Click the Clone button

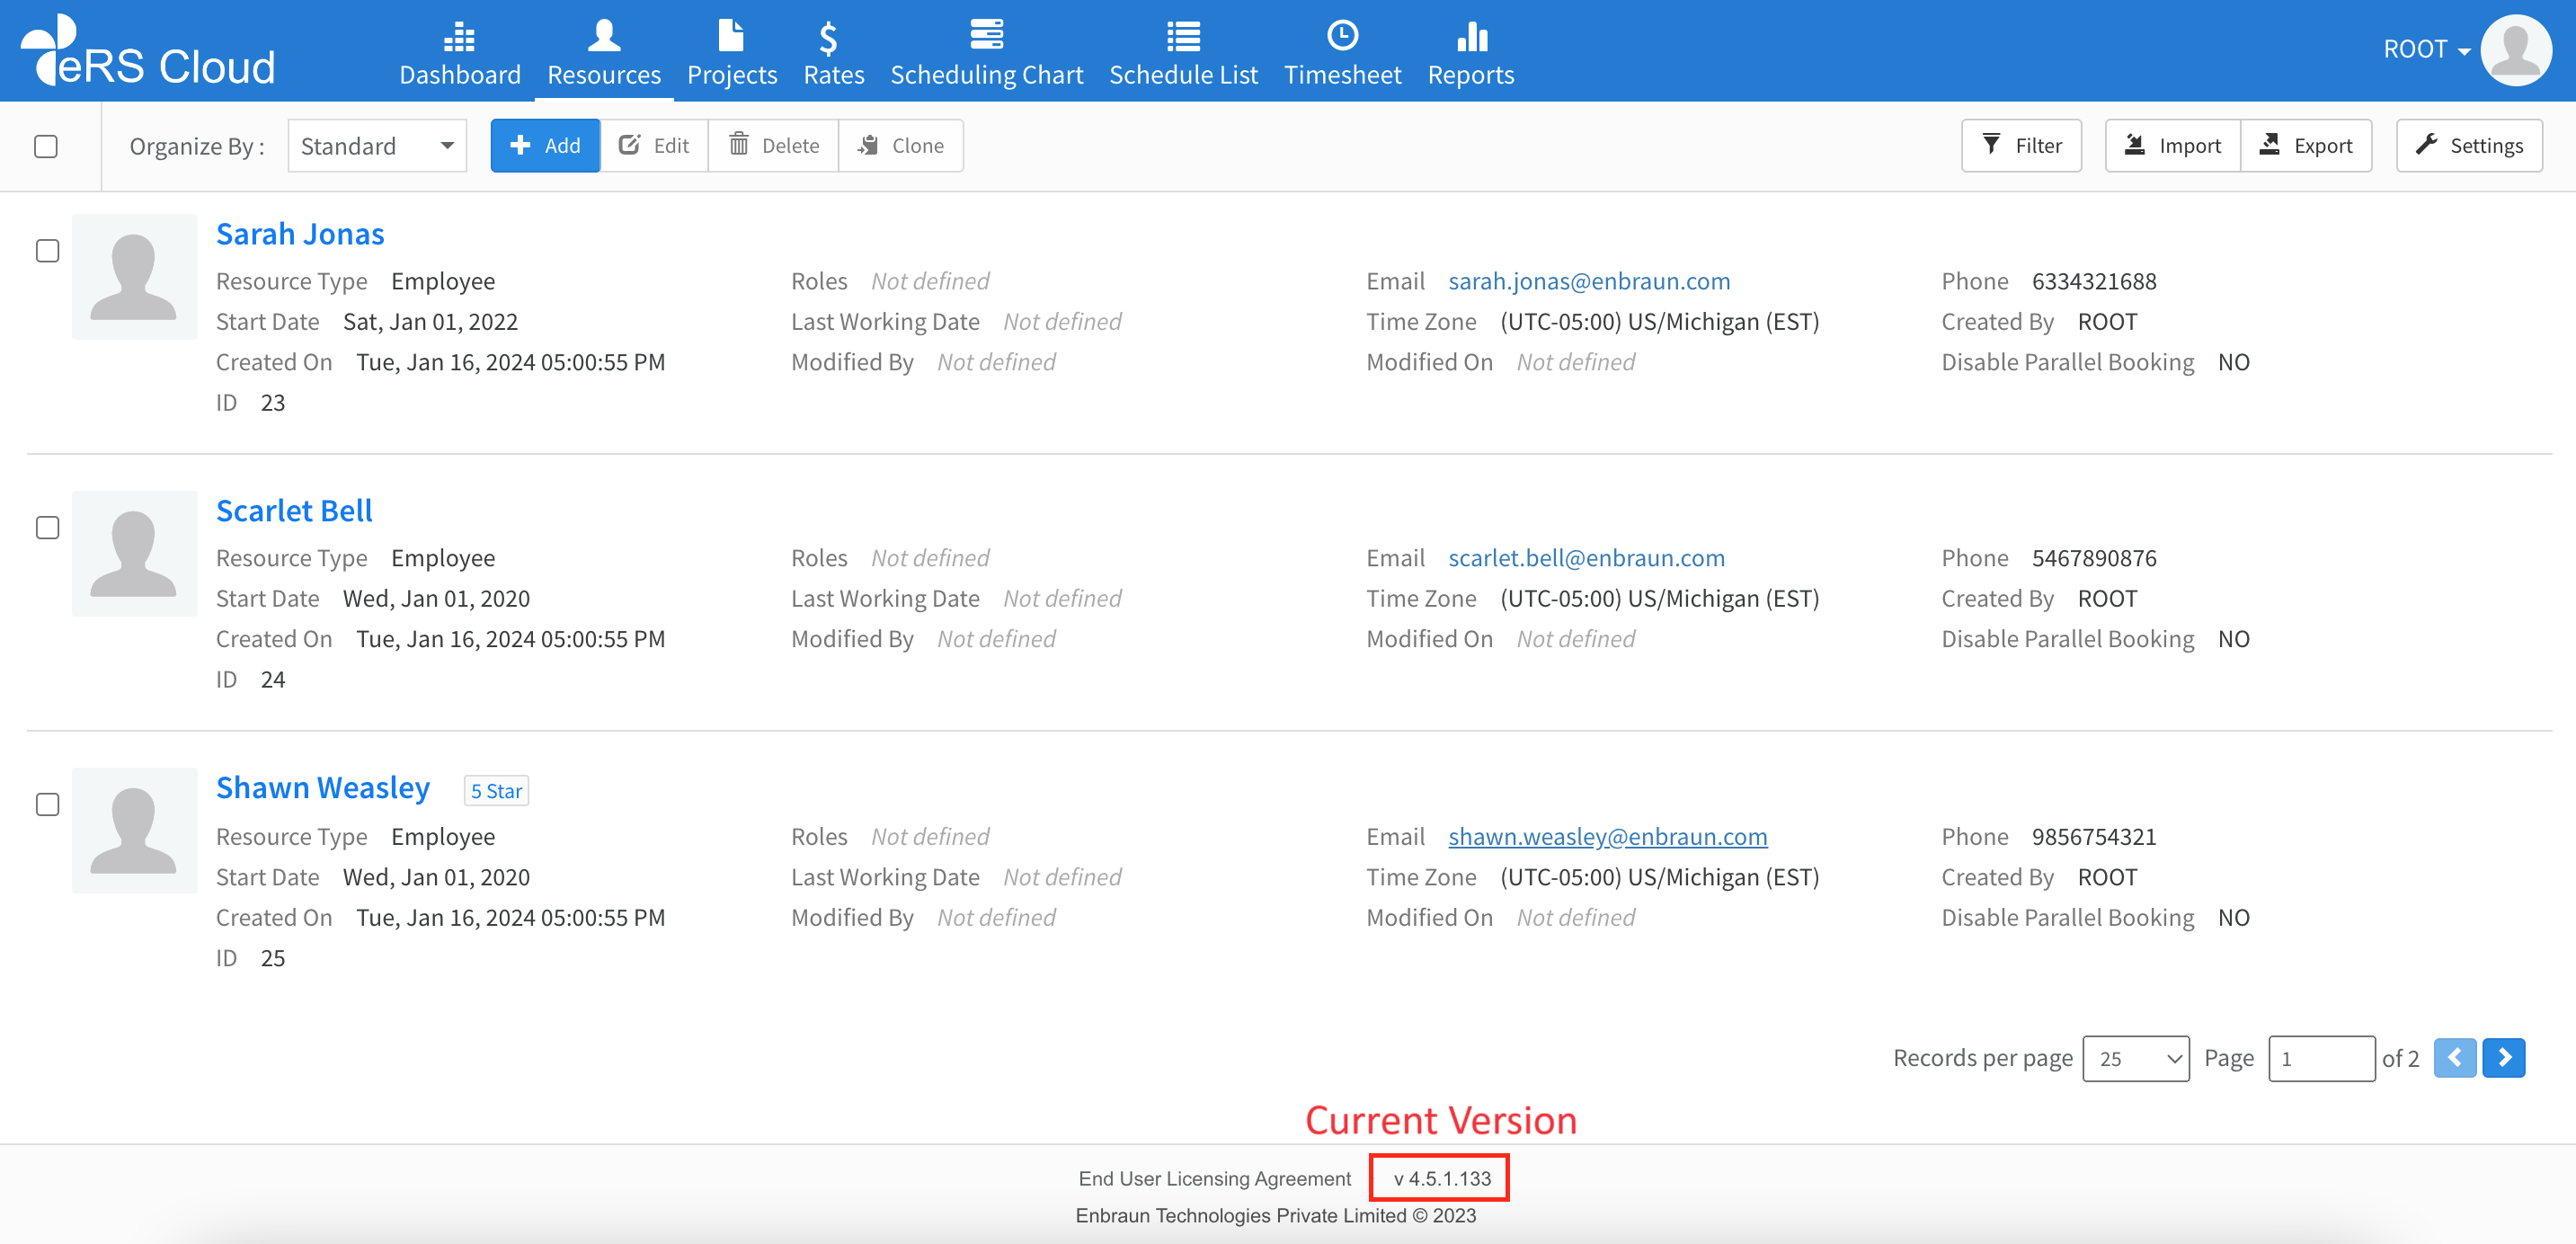click(901, 146)
